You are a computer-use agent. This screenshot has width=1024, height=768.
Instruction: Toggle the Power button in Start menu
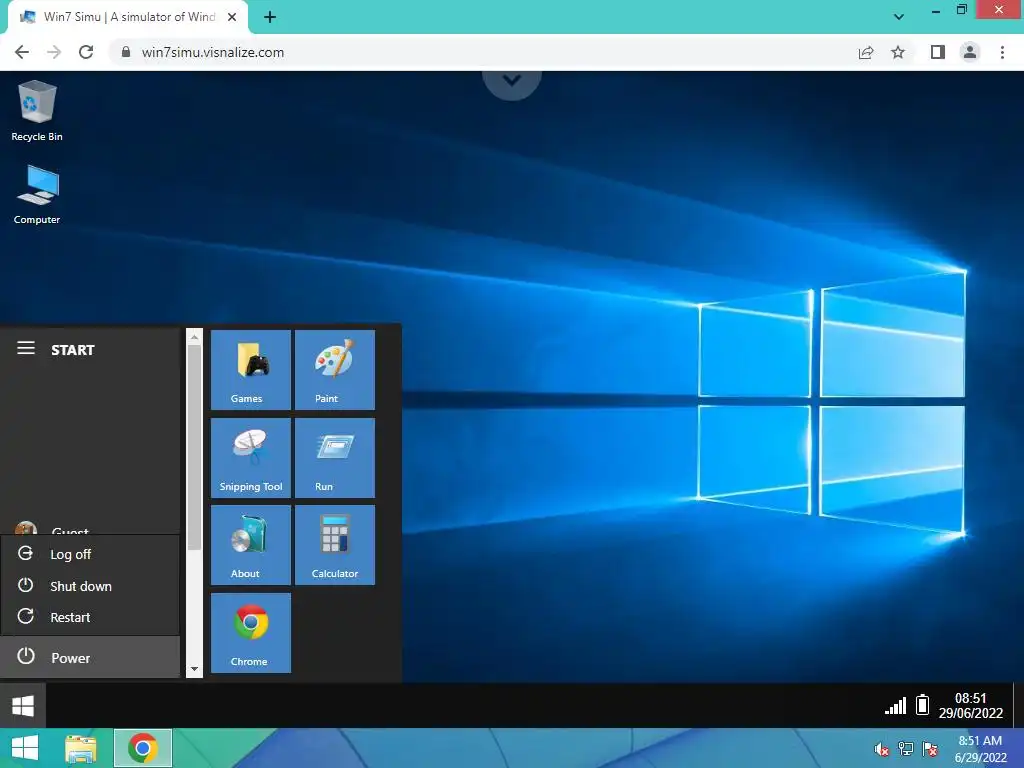[90, 657]
